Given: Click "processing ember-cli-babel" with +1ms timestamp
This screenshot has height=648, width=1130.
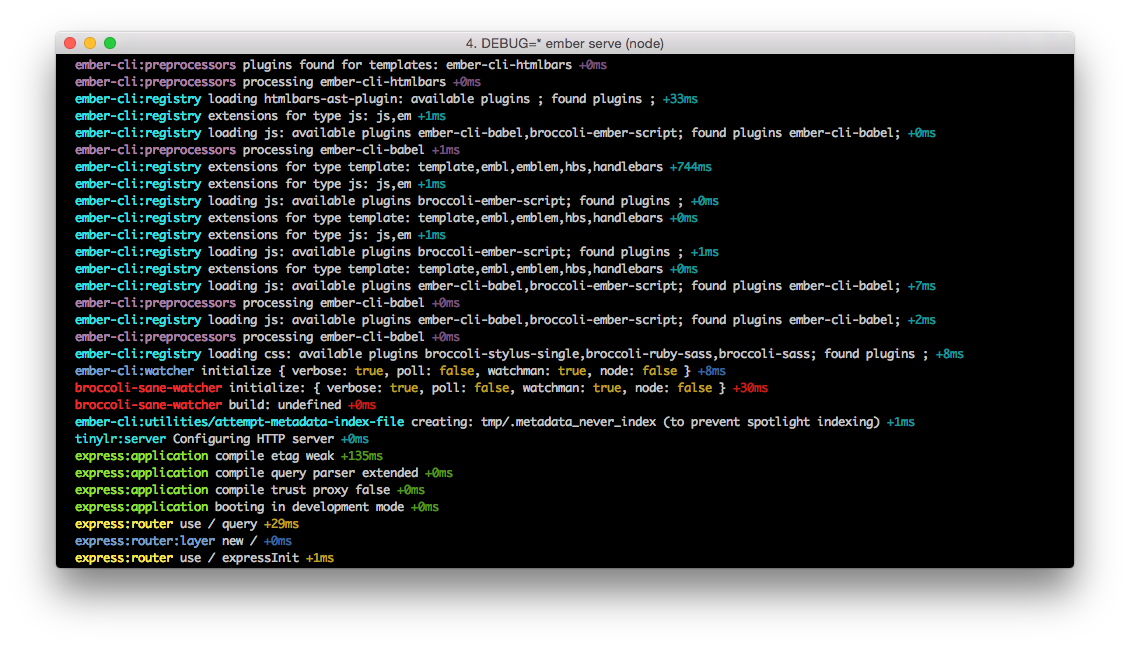Looking at the screenshot, I should pos(333,150).
